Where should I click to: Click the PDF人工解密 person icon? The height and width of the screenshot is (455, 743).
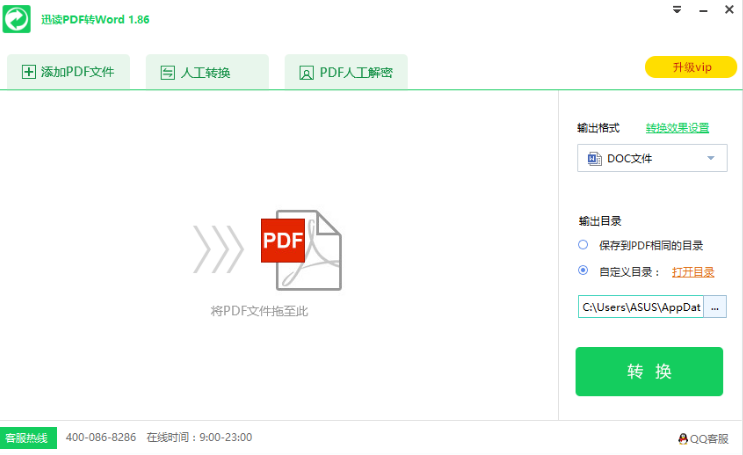(306, 73)
